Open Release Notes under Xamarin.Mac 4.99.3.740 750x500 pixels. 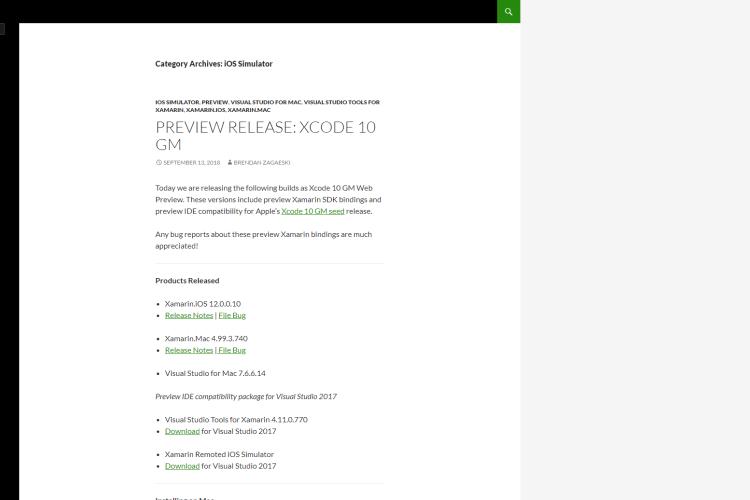point(189,350)
